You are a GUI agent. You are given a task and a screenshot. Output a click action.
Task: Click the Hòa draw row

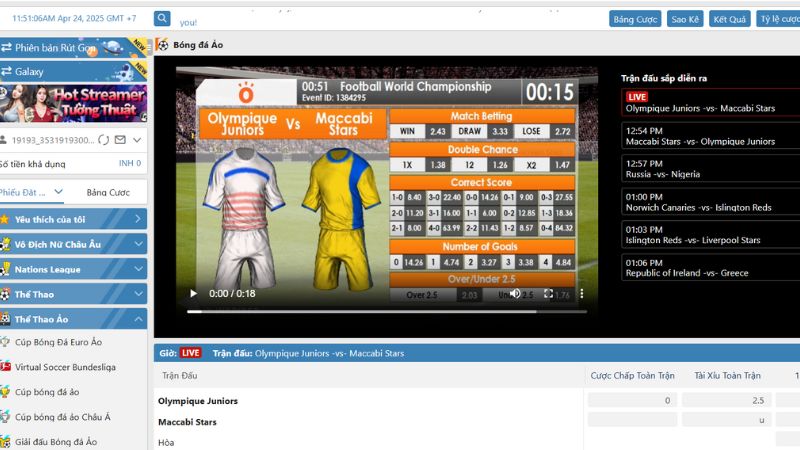click(x=166, y=442)
